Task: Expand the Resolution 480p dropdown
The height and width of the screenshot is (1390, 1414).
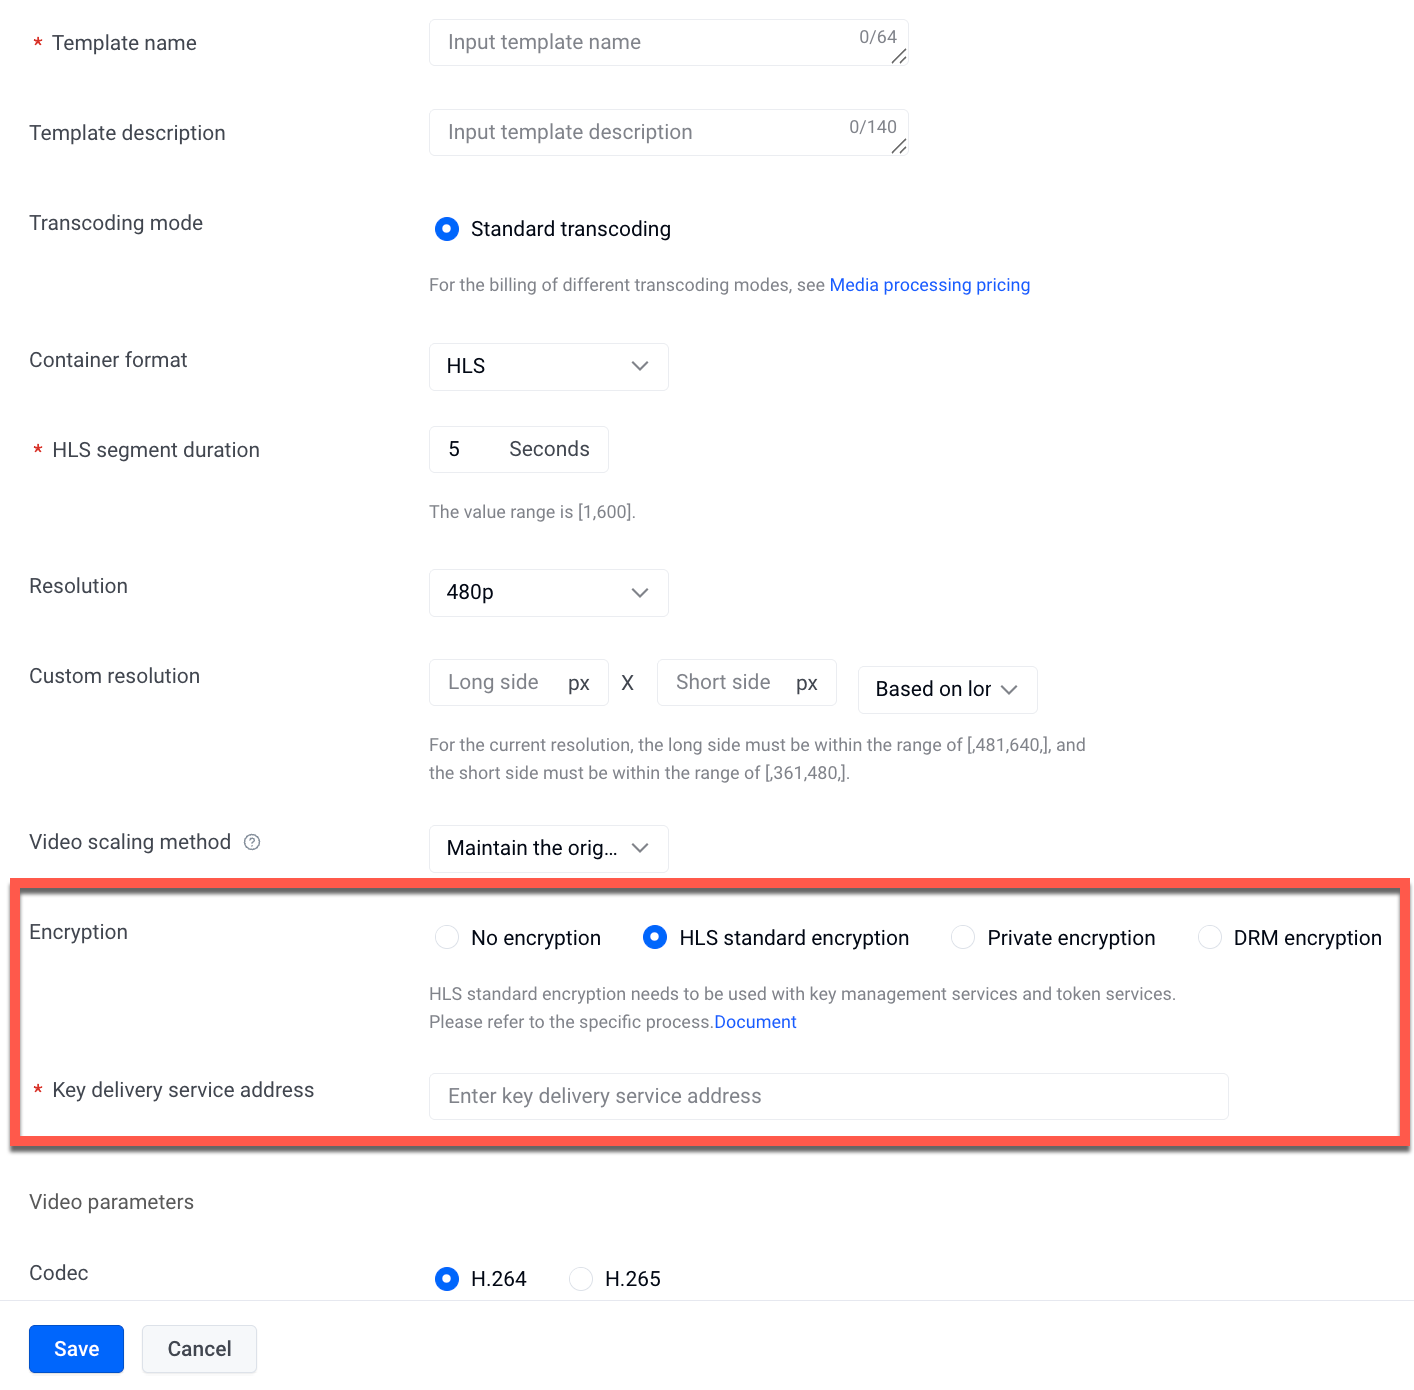Action: point(549,593)
